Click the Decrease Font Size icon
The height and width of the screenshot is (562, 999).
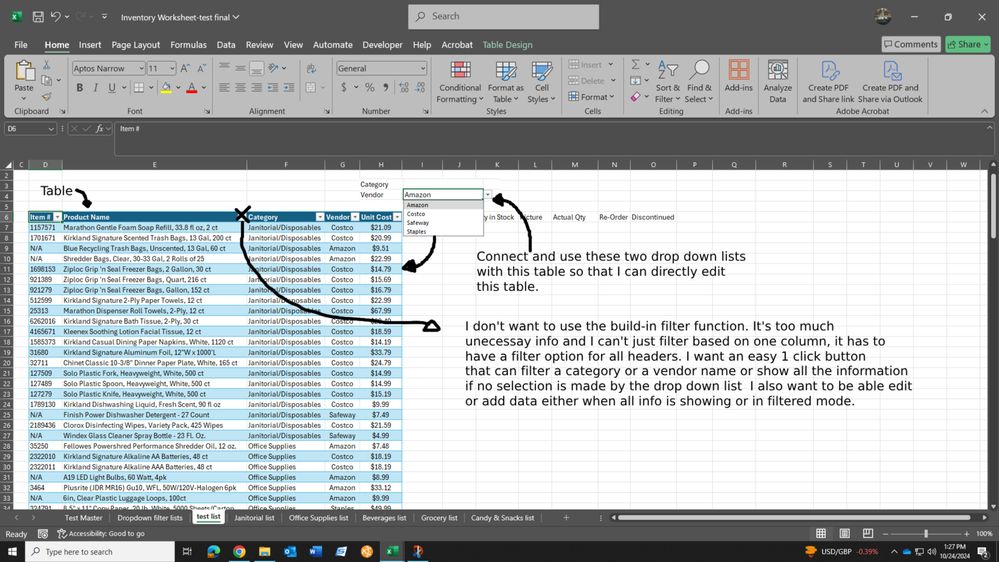coord(201,68)
